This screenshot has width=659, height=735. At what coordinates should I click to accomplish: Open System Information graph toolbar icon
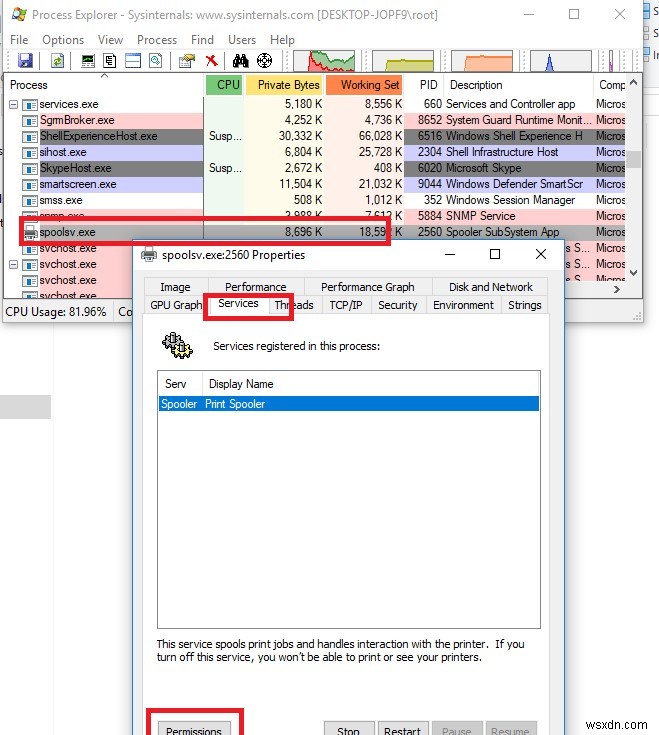tap(88, 60)
